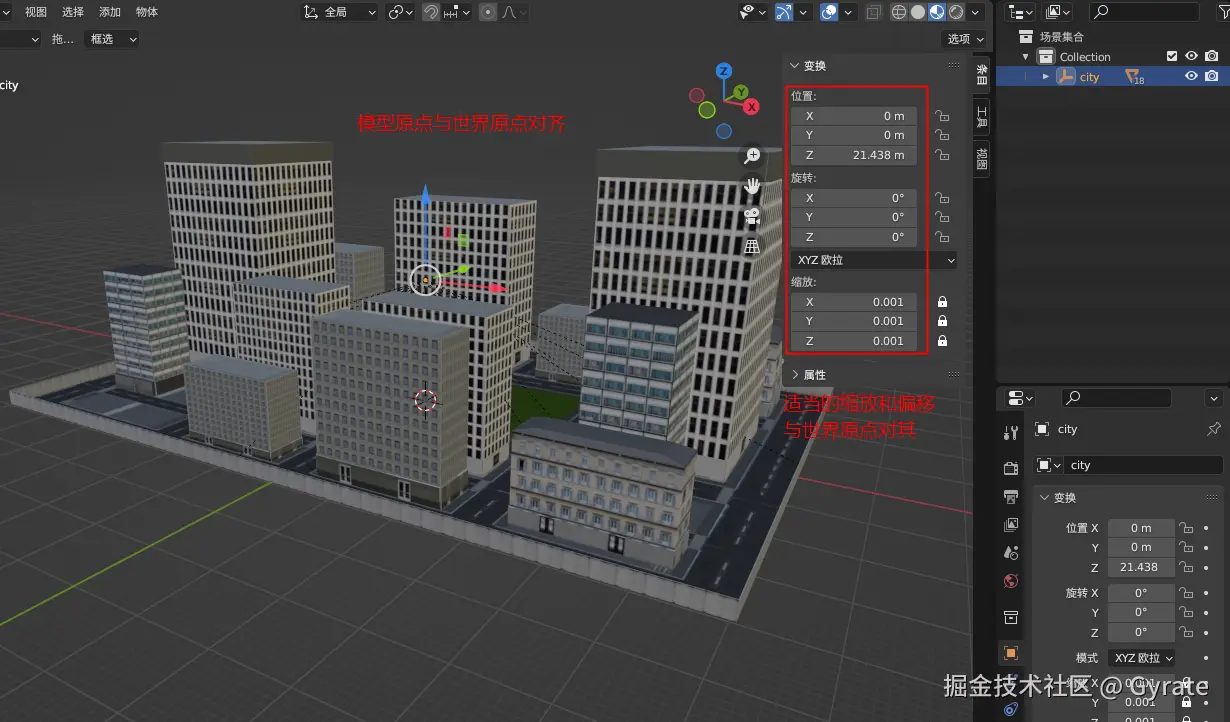Expand the city object in the outliner
1230x722 pixels.
1046,77
